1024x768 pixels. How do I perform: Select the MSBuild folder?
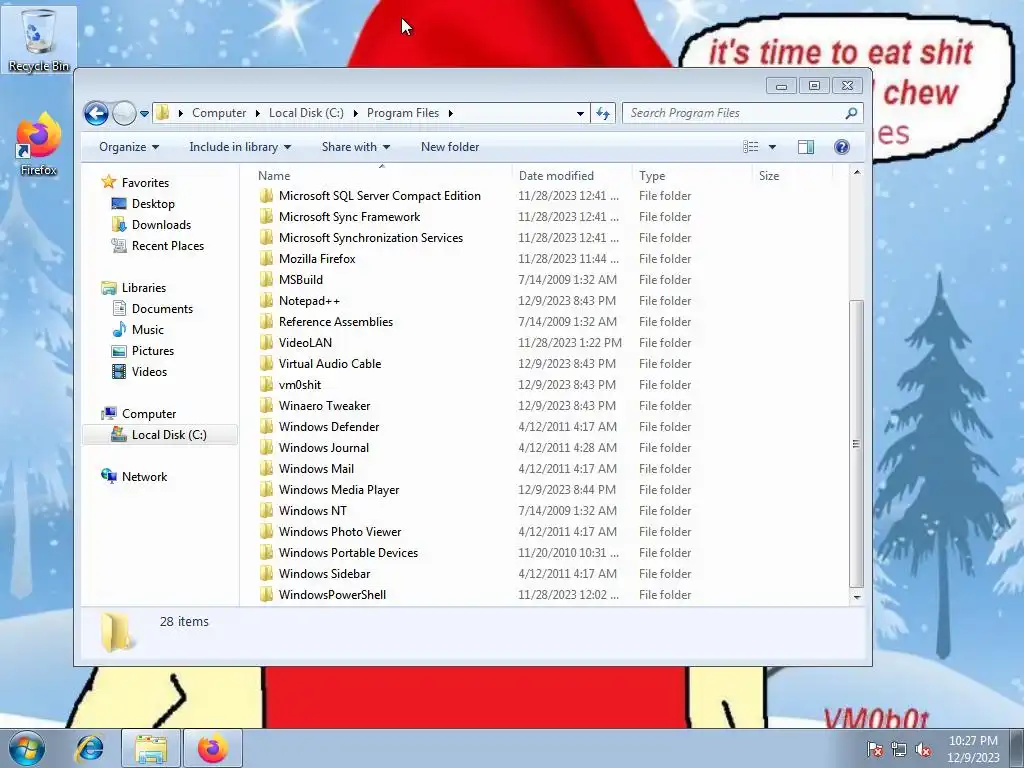tap(300, 280)
